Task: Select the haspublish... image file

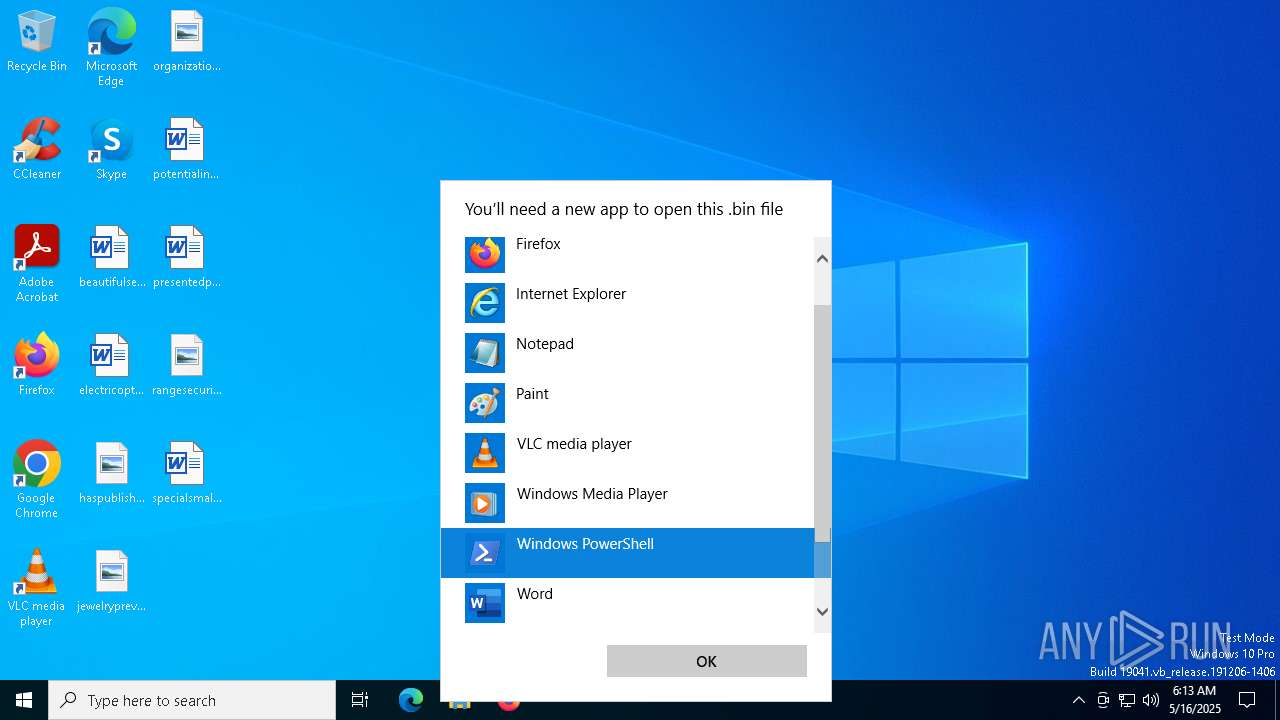Action: click(x=111, y=473)
